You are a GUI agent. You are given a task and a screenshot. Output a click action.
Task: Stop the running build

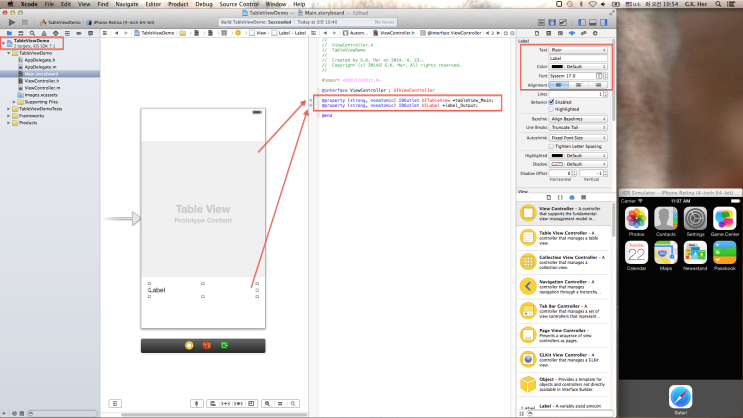coord(25,22)
